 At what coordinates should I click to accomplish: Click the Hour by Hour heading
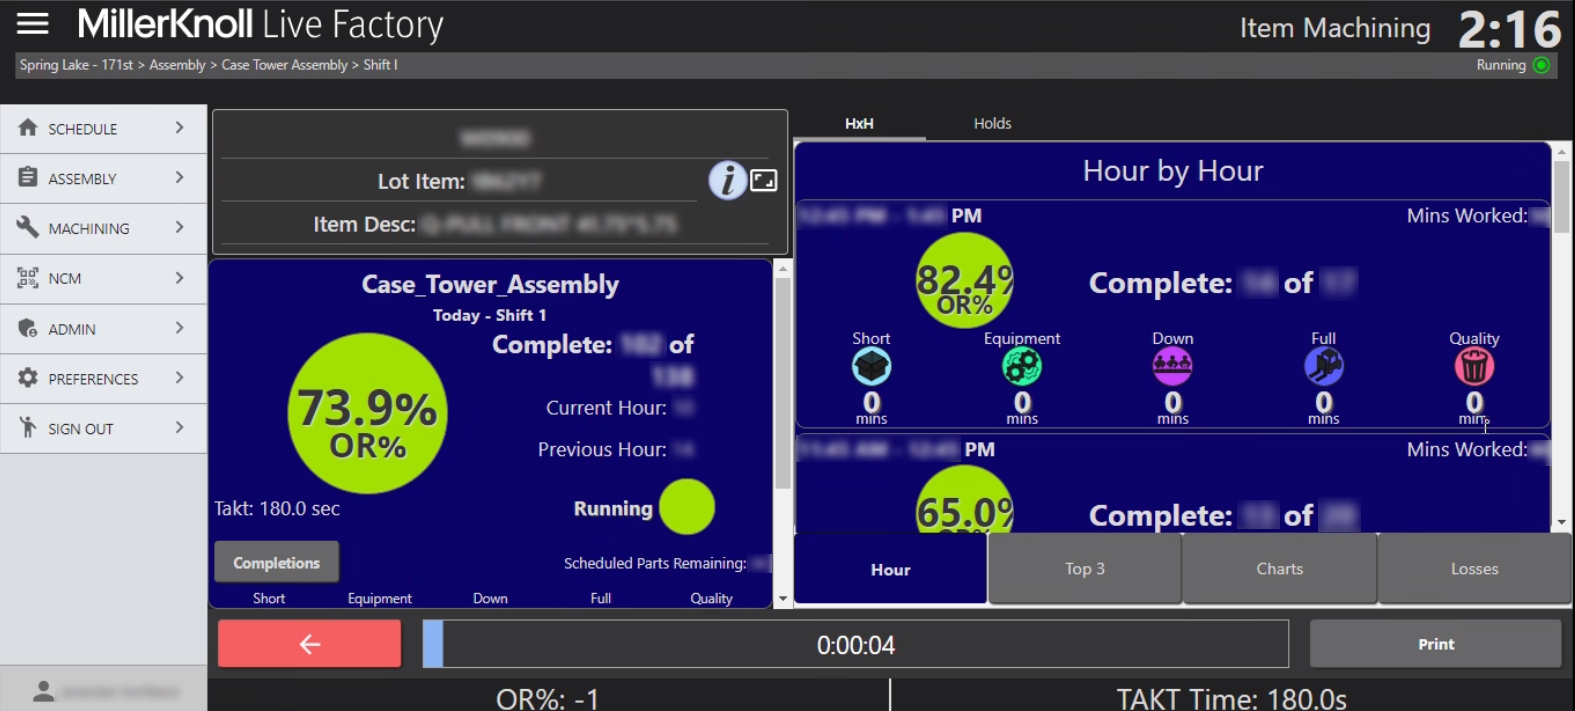click(1173, 171)
